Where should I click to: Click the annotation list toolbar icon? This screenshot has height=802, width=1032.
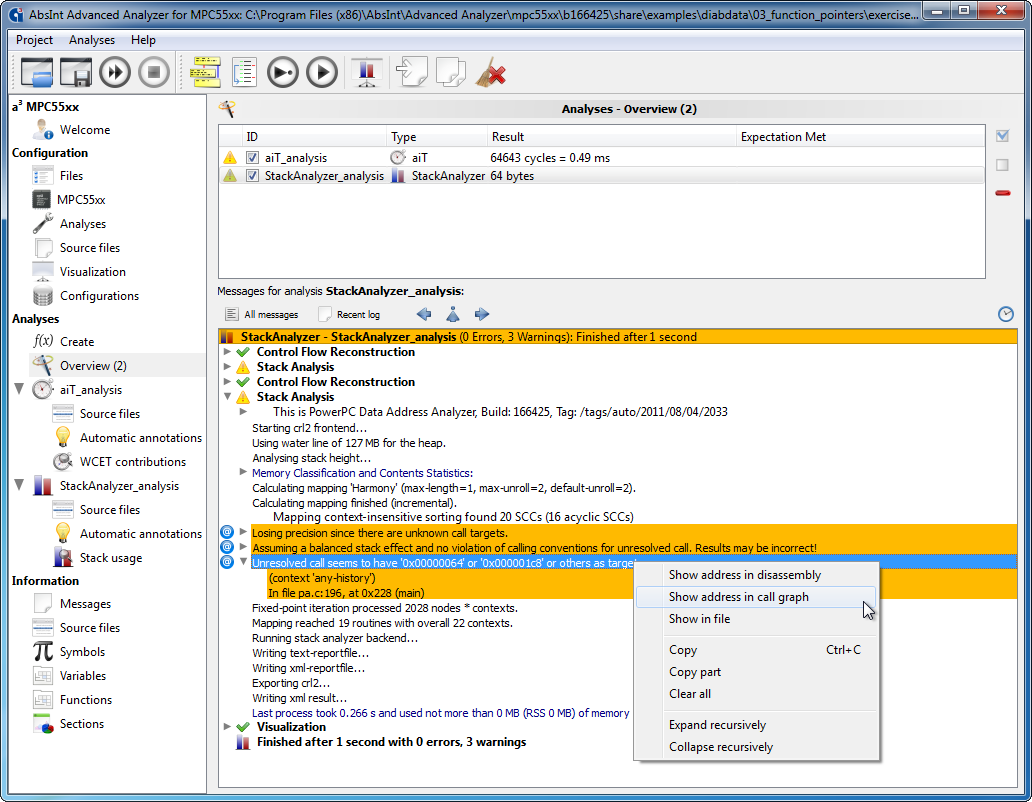point(244,72)
